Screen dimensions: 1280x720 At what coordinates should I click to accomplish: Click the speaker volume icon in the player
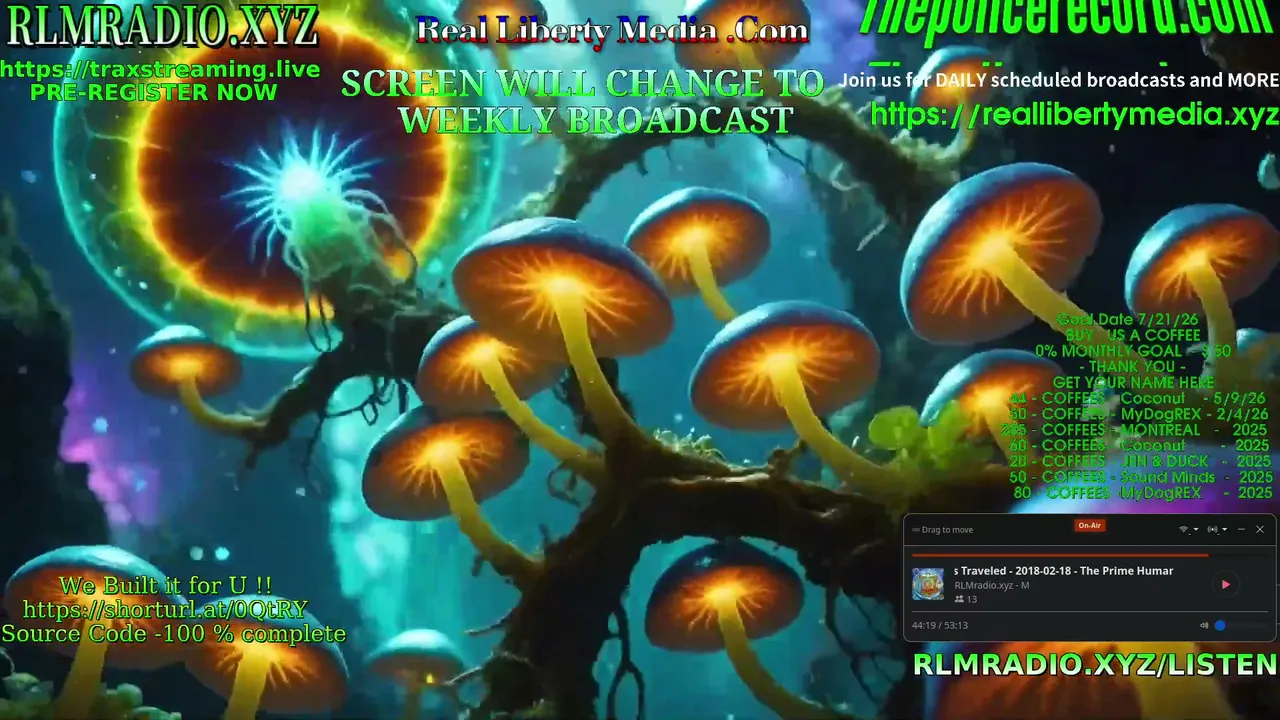point(1204,626)
